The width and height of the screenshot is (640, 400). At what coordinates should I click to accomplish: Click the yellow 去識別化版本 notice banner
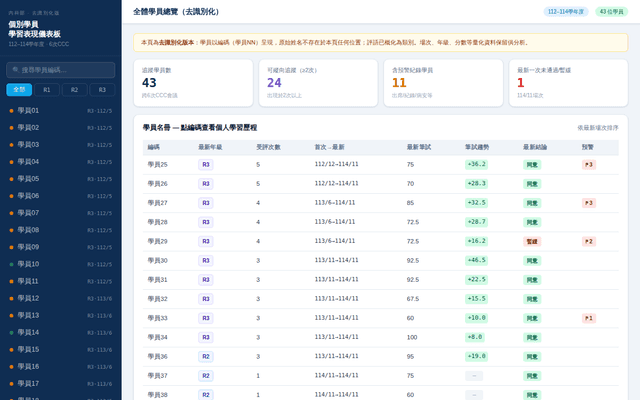380,42
